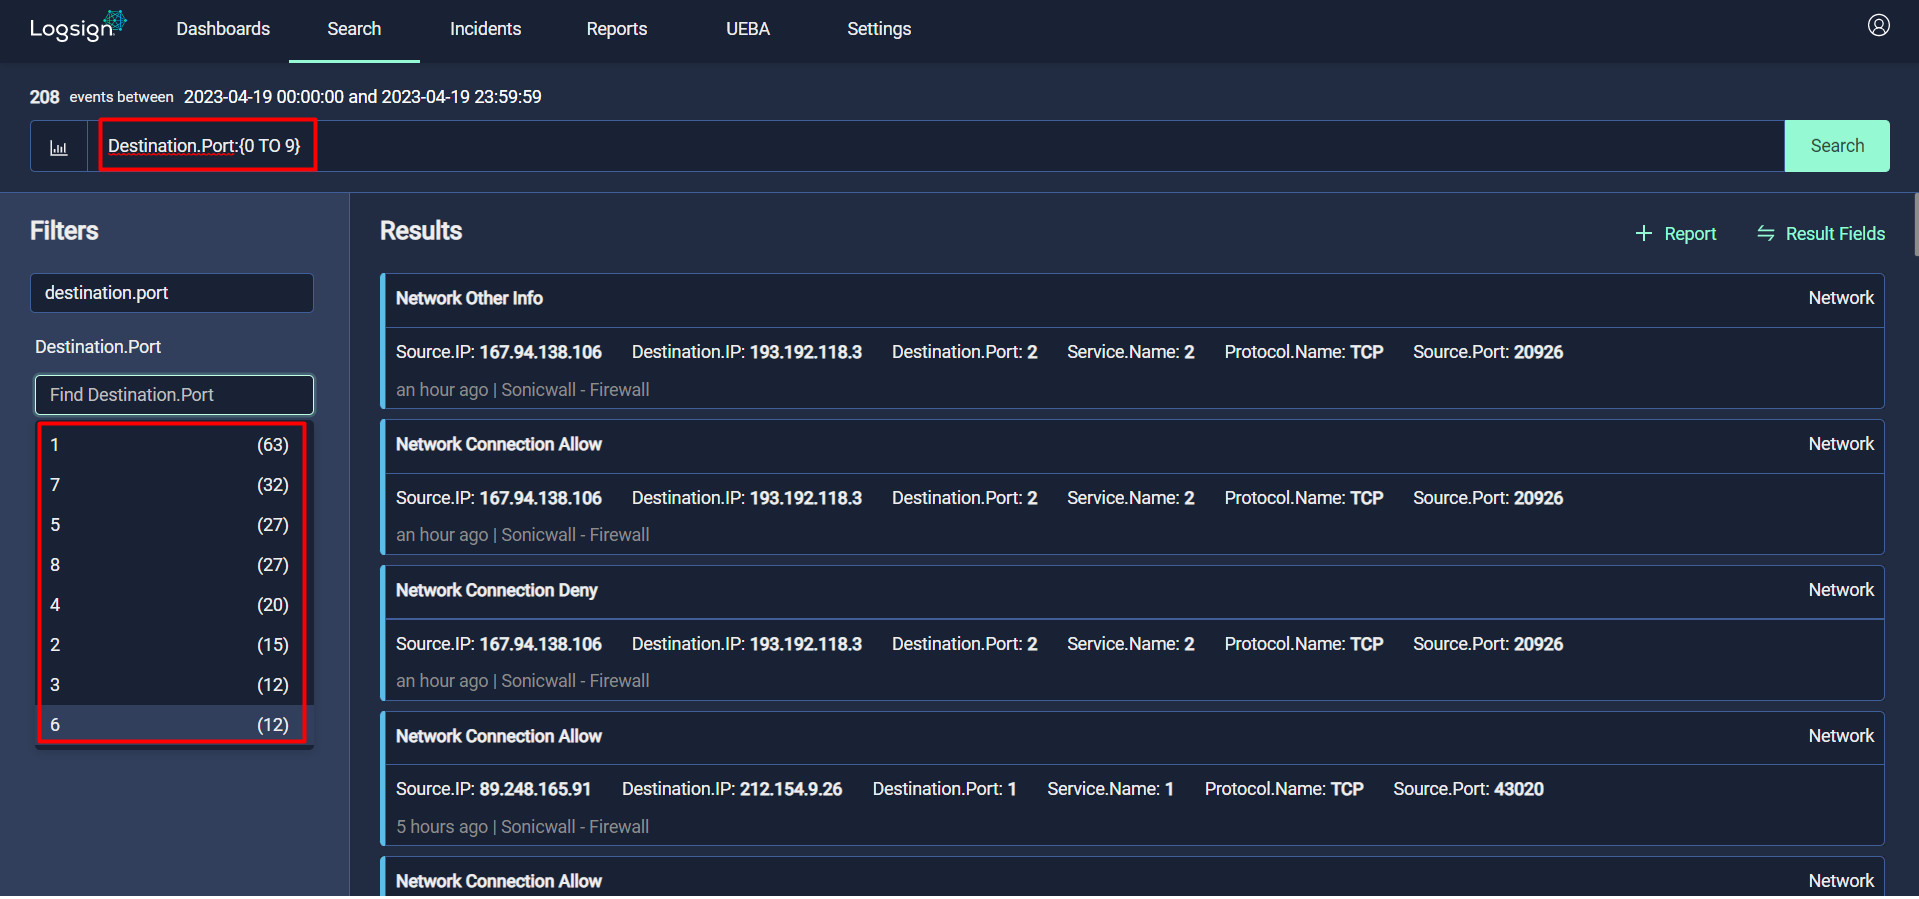Click the Destination.Port filter heading
Viewport: 1919px width, 899px height.
pos(98,347)
